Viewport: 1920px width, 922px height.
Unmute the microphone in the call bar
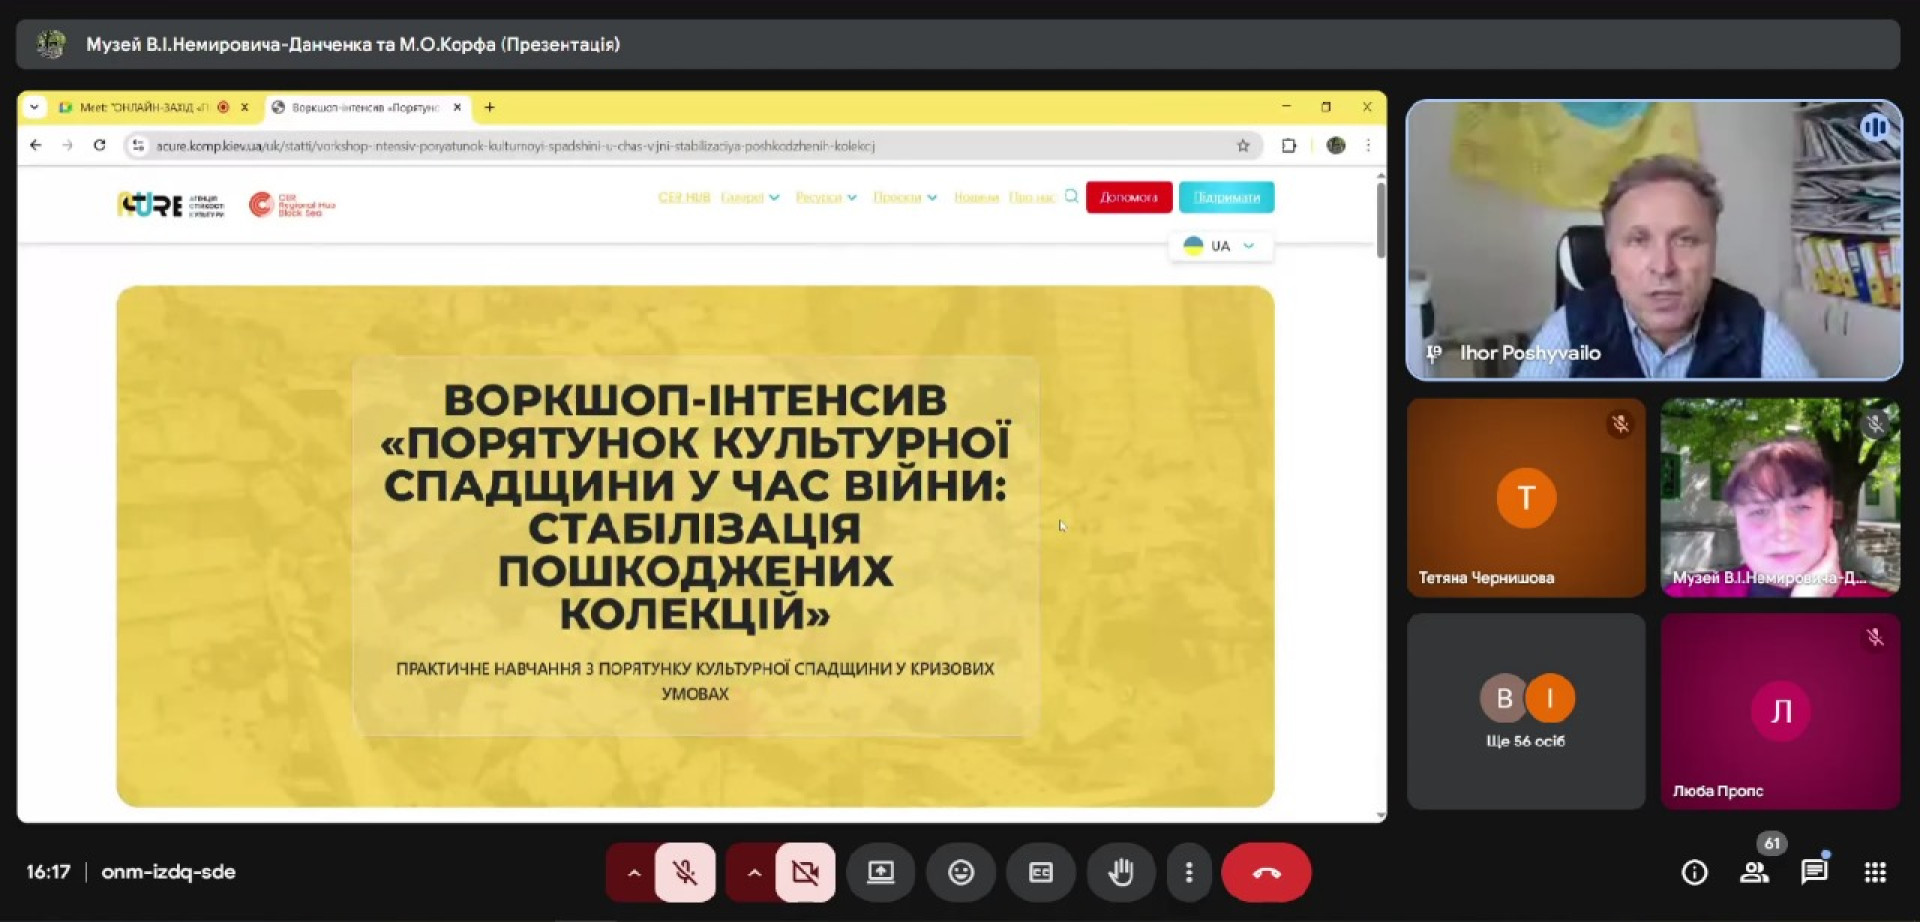click(685, 873)
